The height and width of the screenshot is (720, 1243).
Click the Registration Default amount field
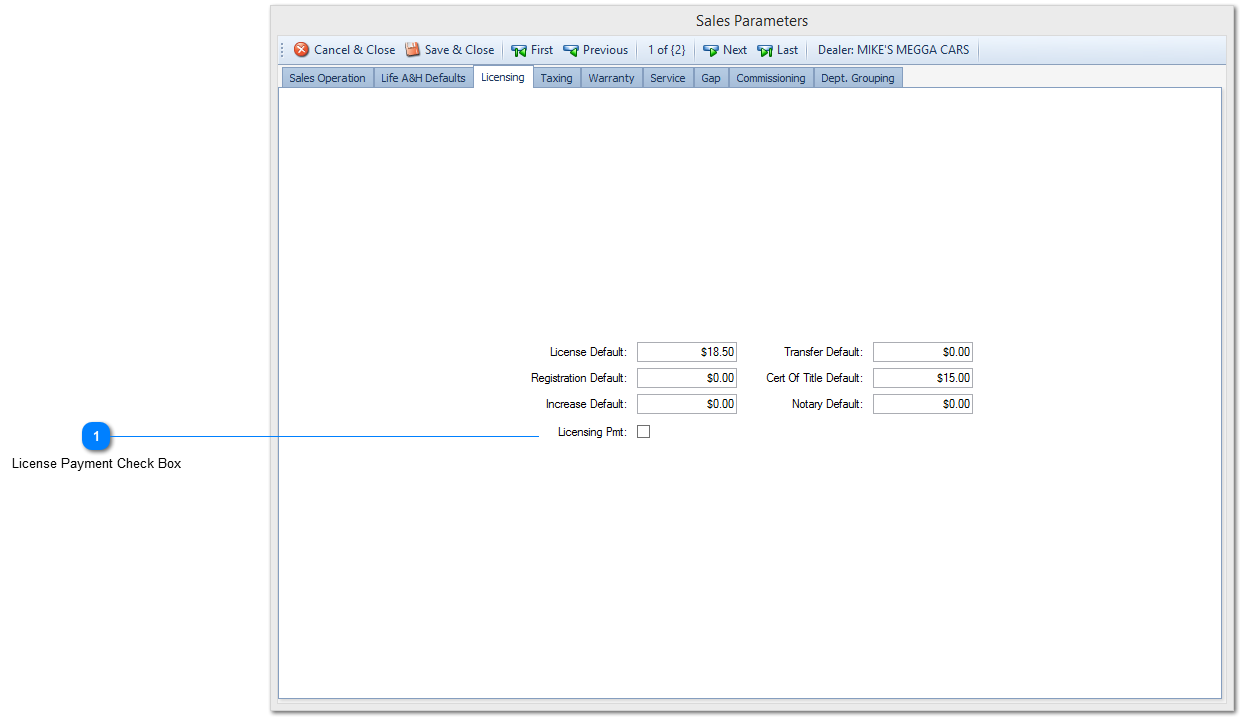(x=687, y=378)
